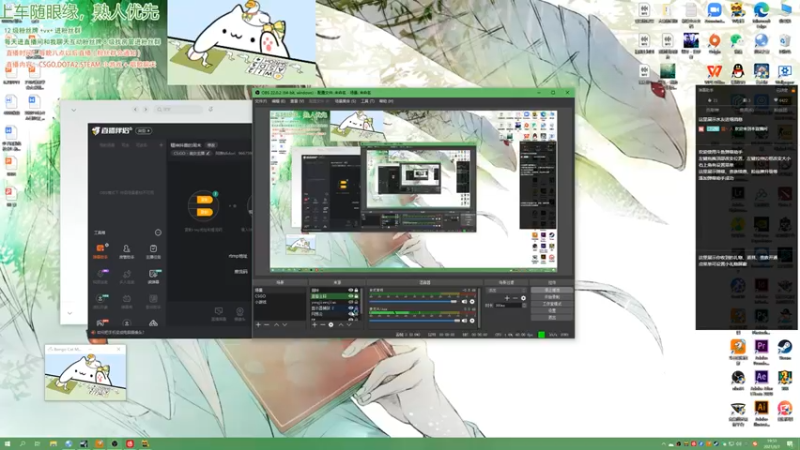Viewport: 800px width, 450px height.
Task: Click person-shaped tool icon in streaming companion
Action: tap(127, 248)
